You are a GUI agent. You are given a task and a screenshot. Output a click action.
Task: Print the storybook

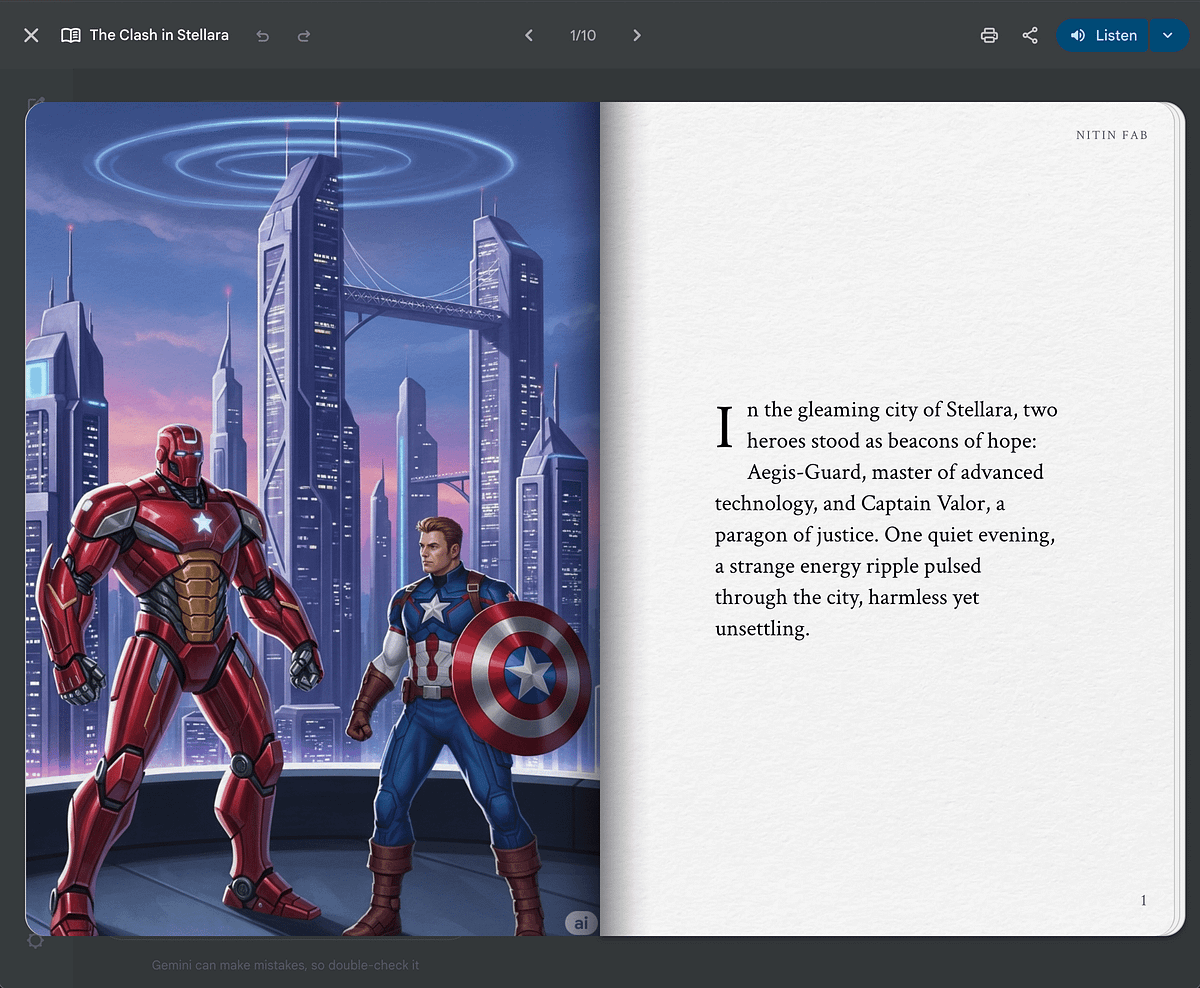click(989, 35)
